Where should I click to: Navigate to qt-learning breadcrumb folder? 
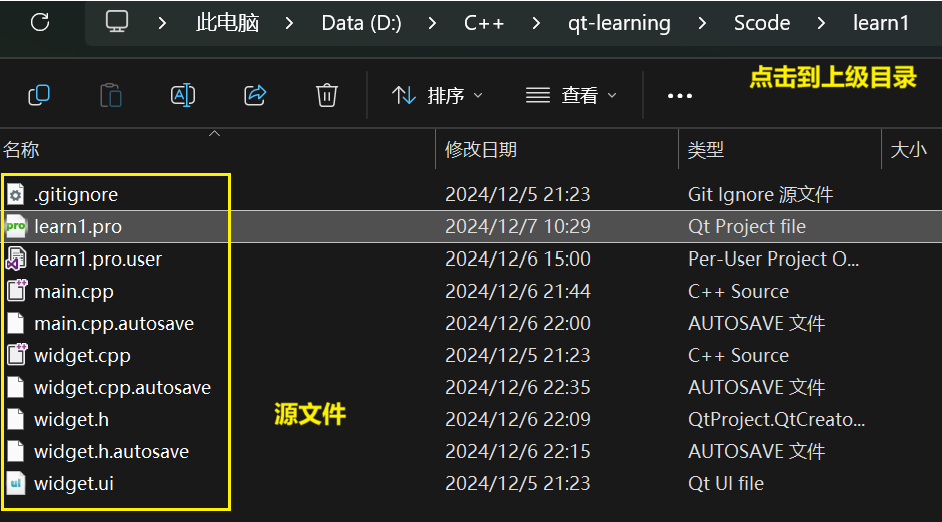coord(619,23)
